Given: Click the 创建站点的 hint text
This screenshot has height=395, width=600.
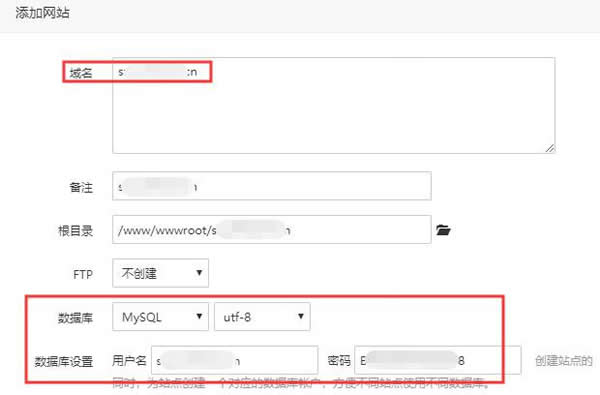Looking at the screenshot, I should (564, 361).
